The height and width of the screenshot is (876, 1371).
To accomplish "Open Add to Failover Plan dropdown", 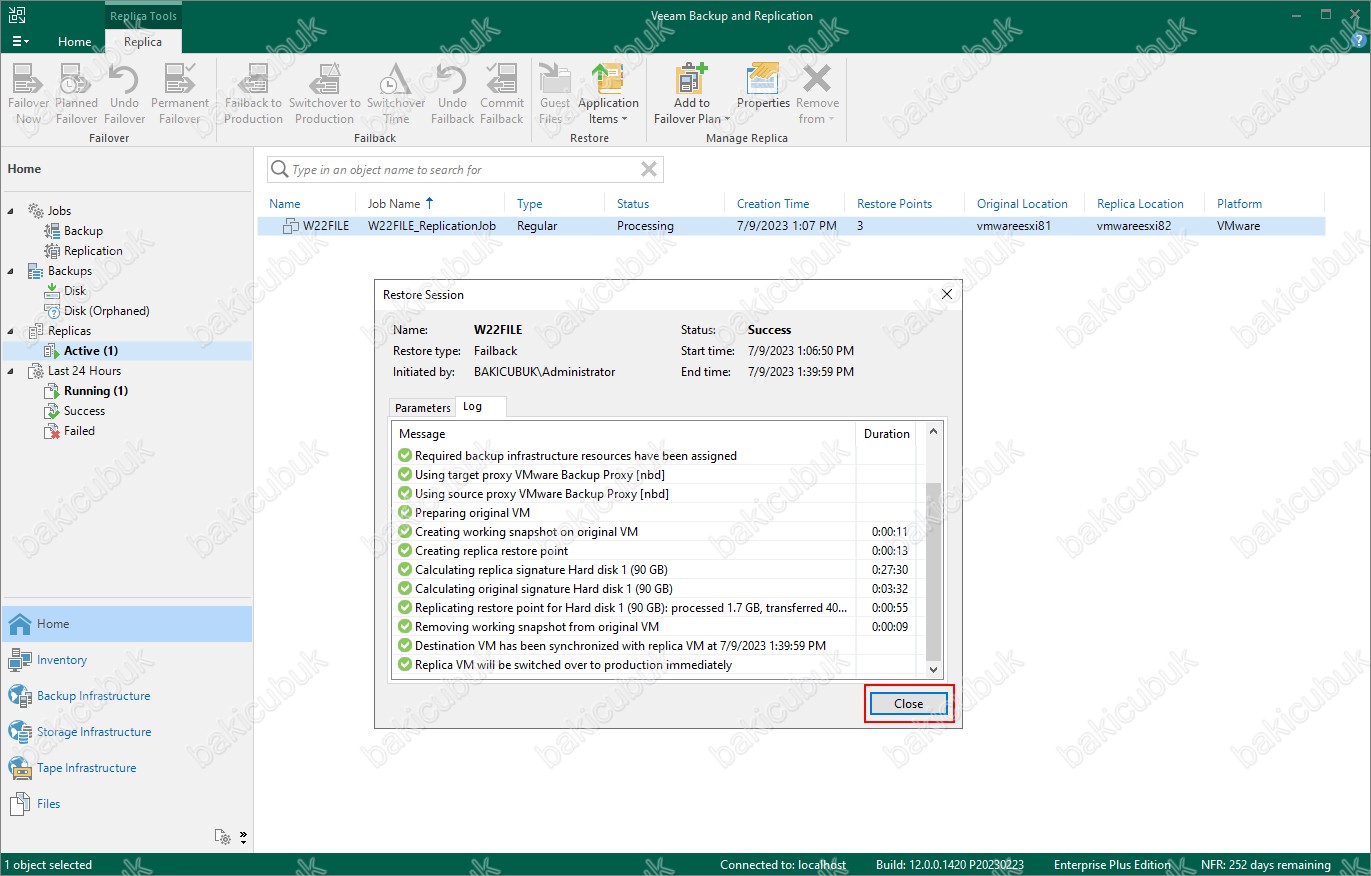I will (692, 94).
